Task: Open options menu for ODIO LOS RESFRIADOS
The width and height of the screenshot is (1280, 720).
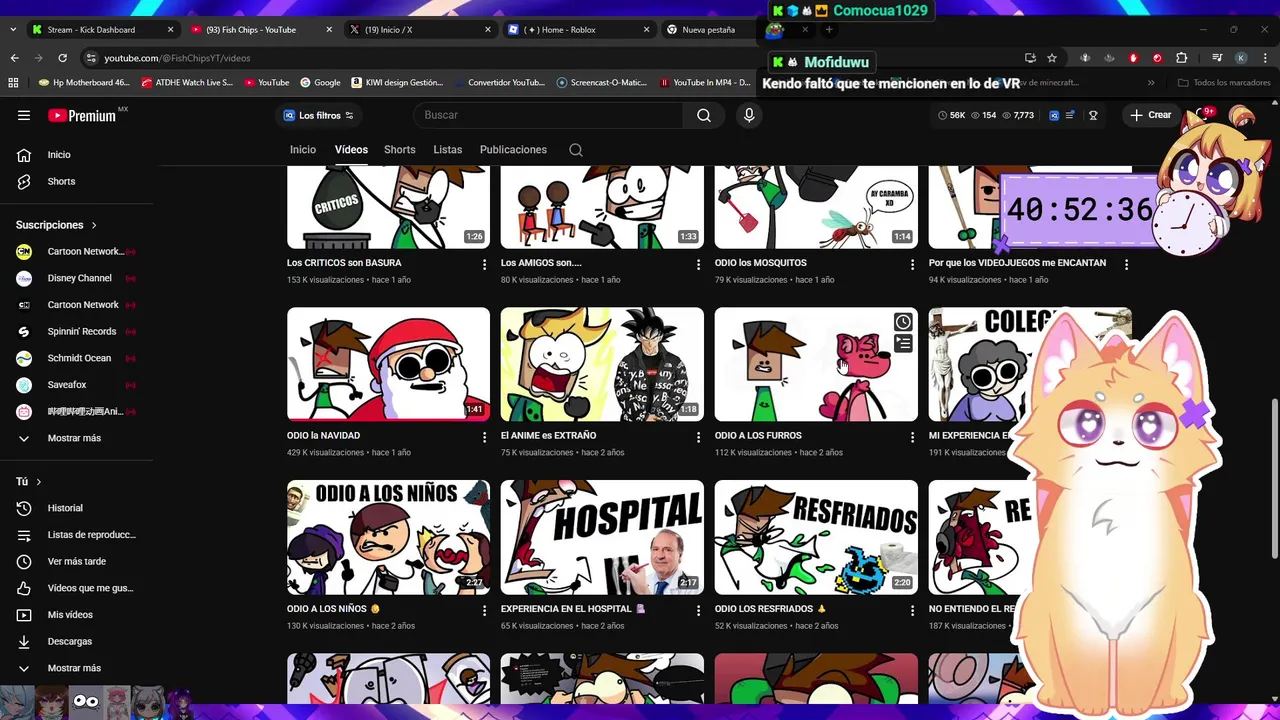Action: (912, 610)
